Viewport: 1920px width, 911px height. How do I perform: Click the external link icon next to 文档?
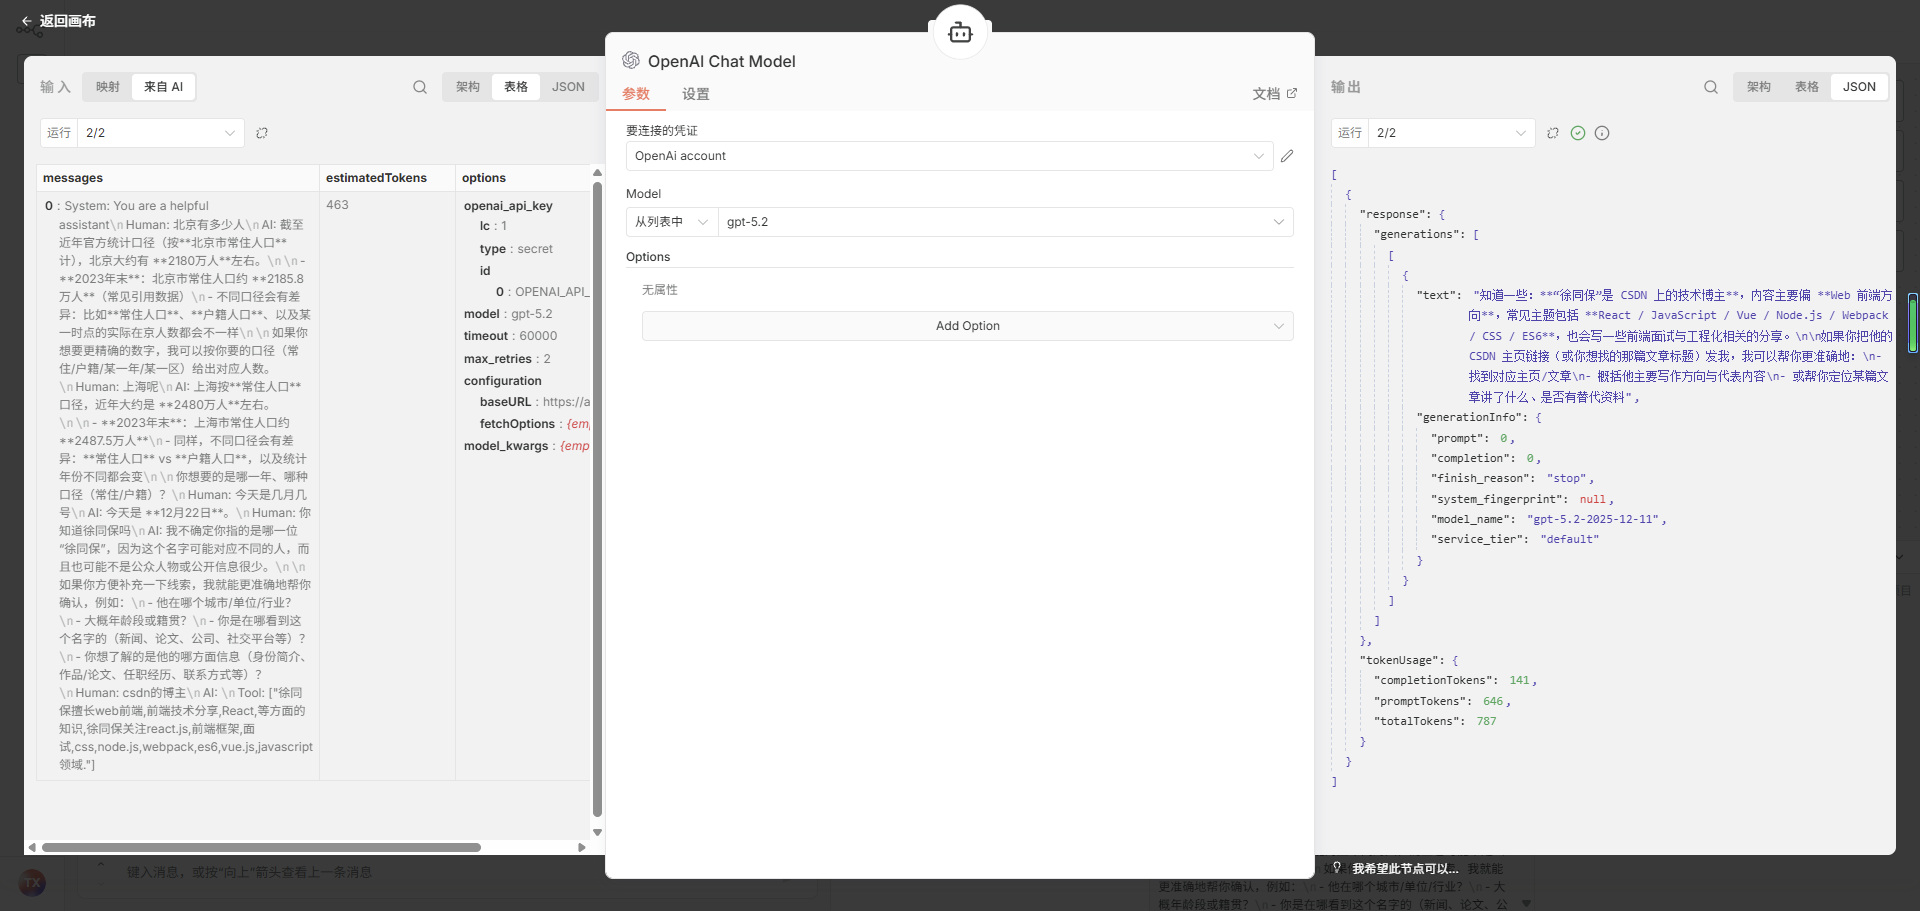1292,93
